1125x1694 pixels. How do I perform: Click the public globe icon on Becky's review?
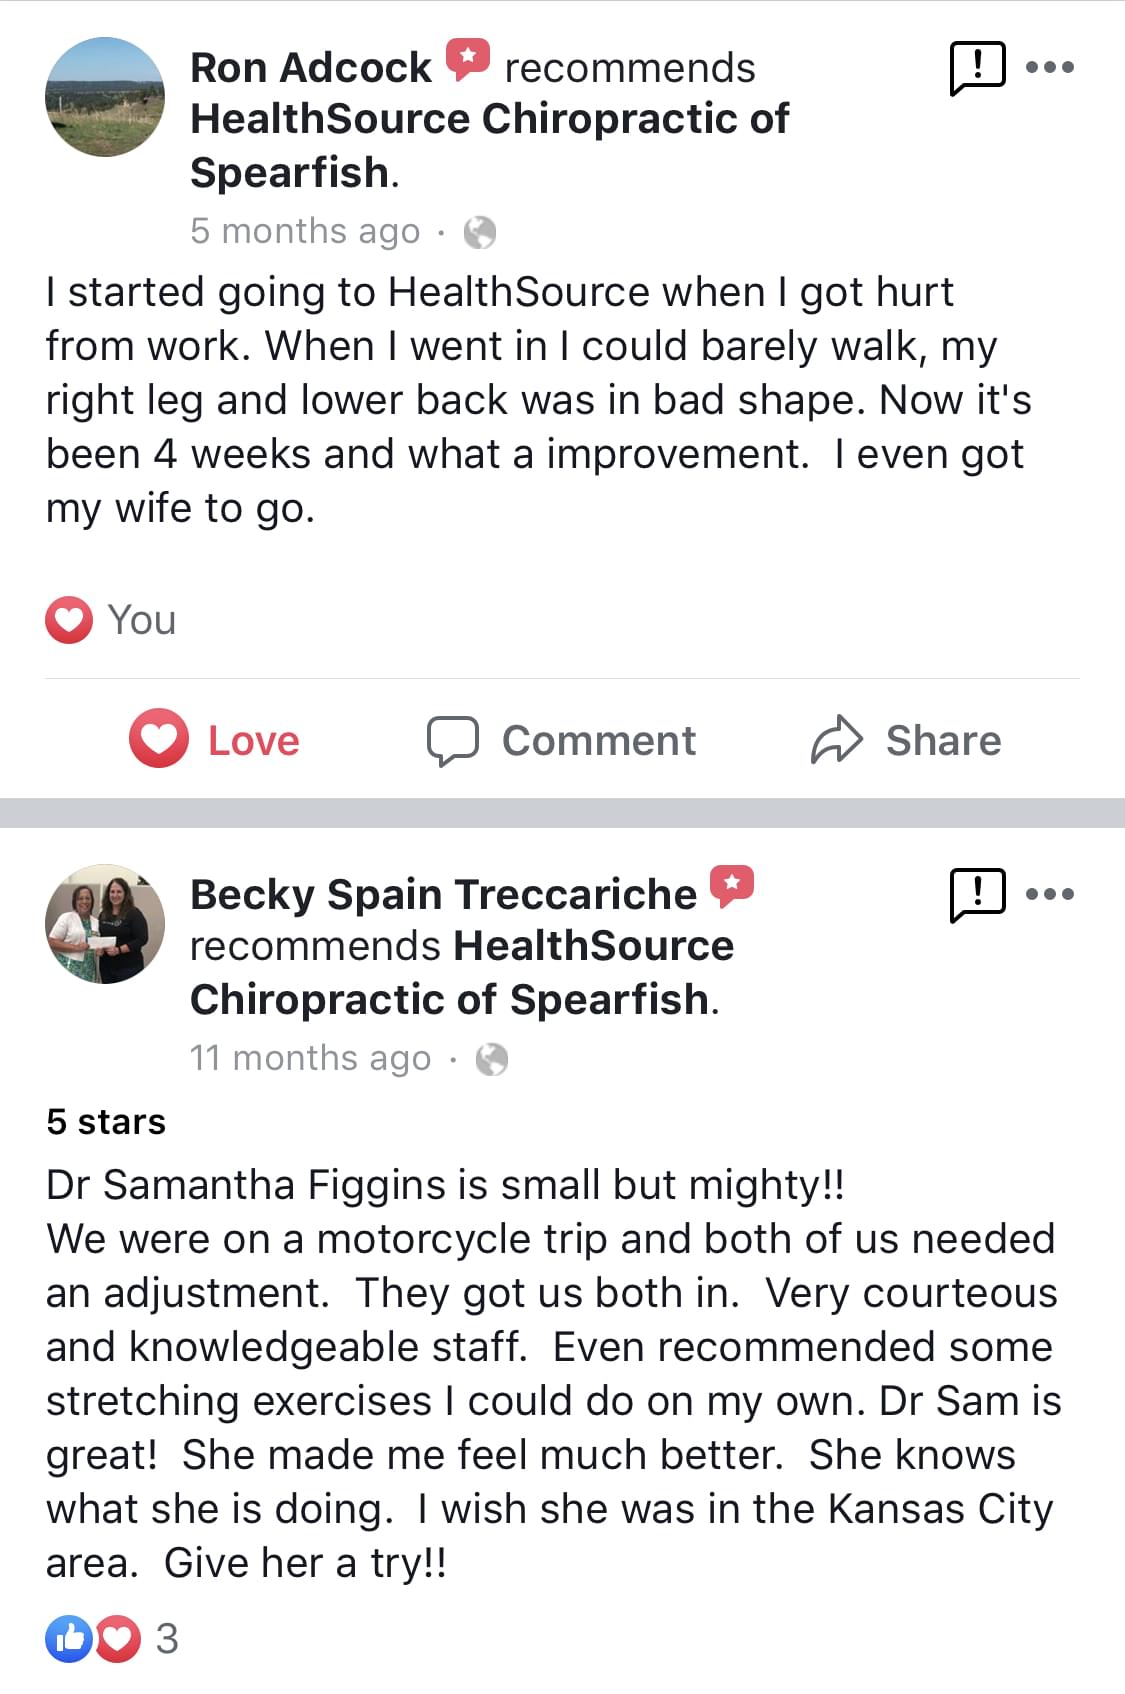(491, 1059)
